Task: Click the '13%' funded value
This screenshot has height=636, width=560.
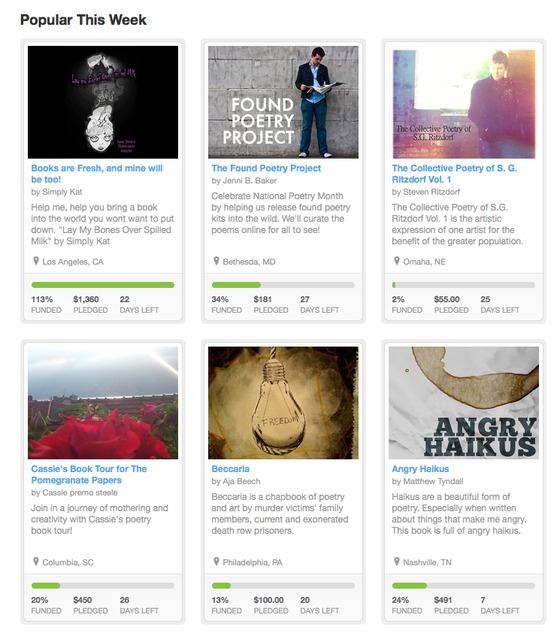Action: tap(220, 600)
